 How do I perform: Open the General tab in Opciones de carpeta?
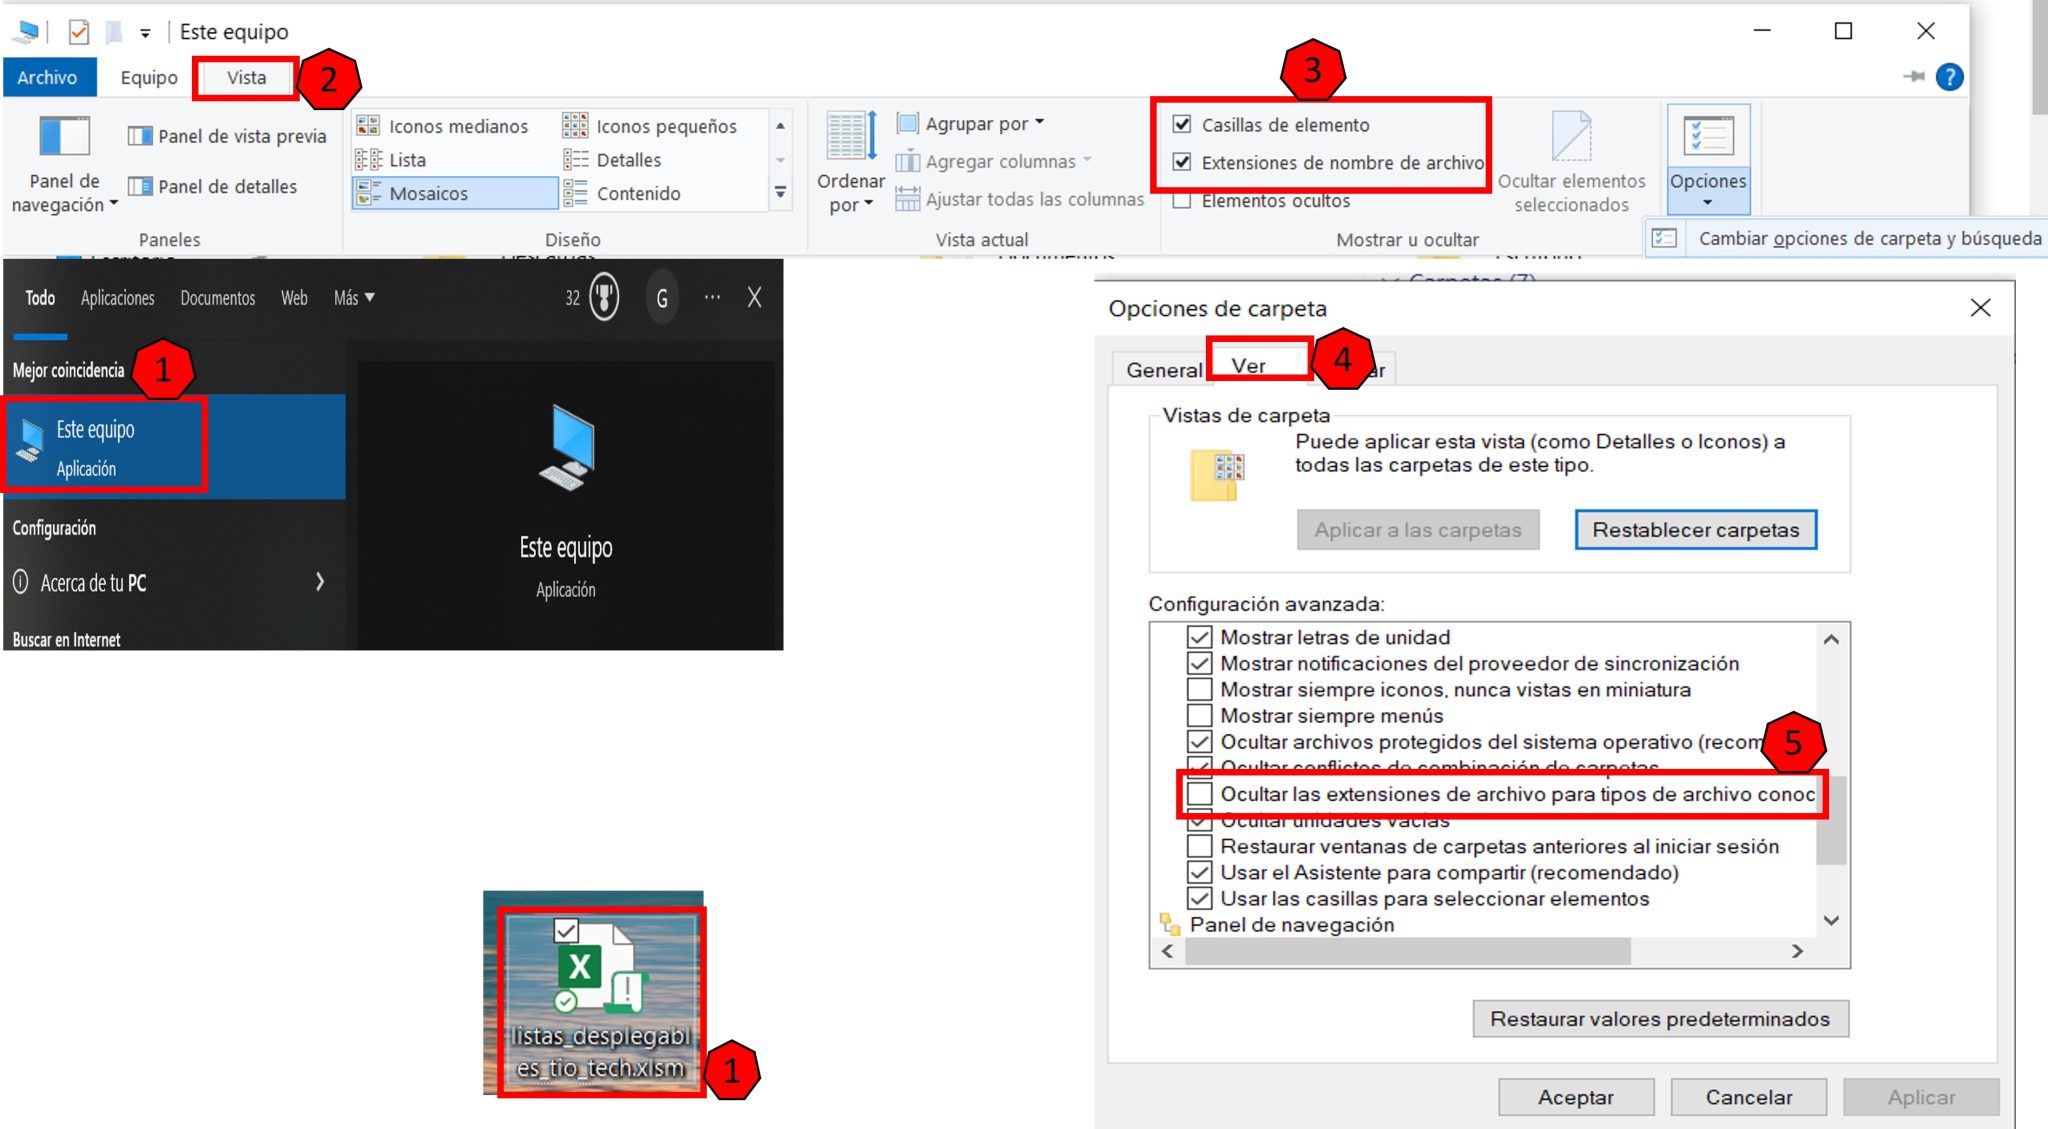pyautogui.click(x=1163, y=370)
